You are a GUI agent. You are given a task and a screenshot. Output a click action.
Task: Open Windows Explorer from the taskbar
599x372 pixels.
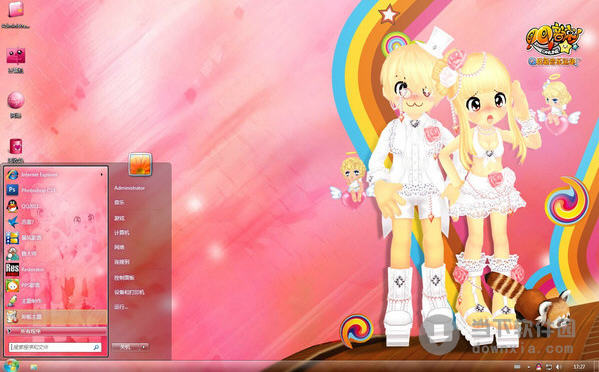34,367
